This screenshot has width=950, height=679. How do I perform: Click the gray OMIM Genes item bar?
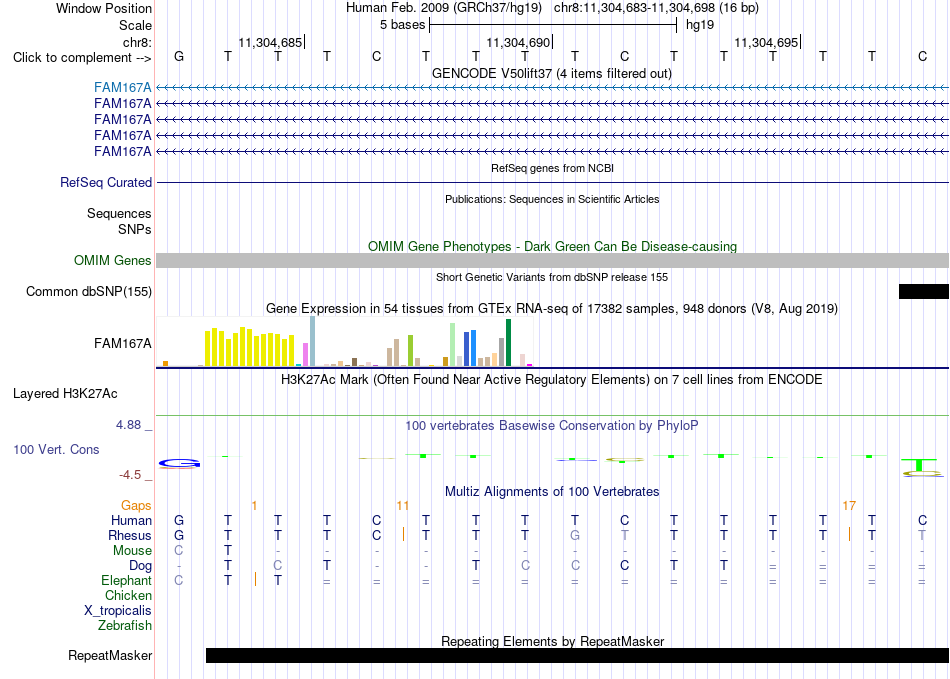[553, 260]
